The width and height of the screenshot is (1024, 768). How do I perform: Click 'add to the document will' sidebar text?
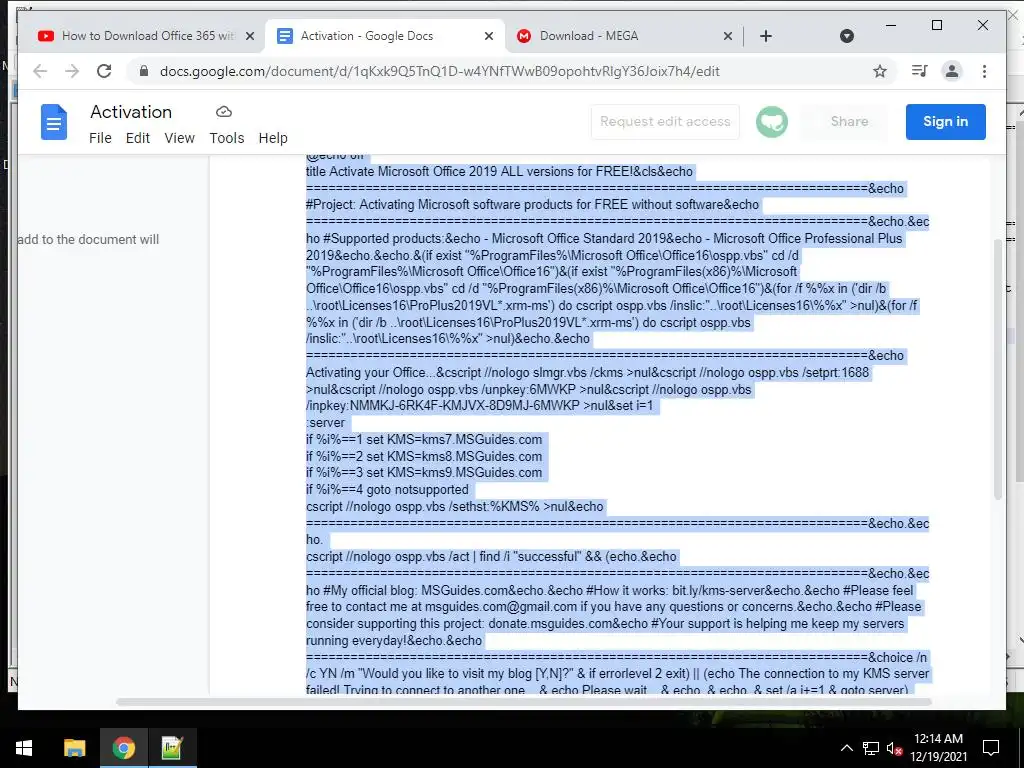click(88, 240)
